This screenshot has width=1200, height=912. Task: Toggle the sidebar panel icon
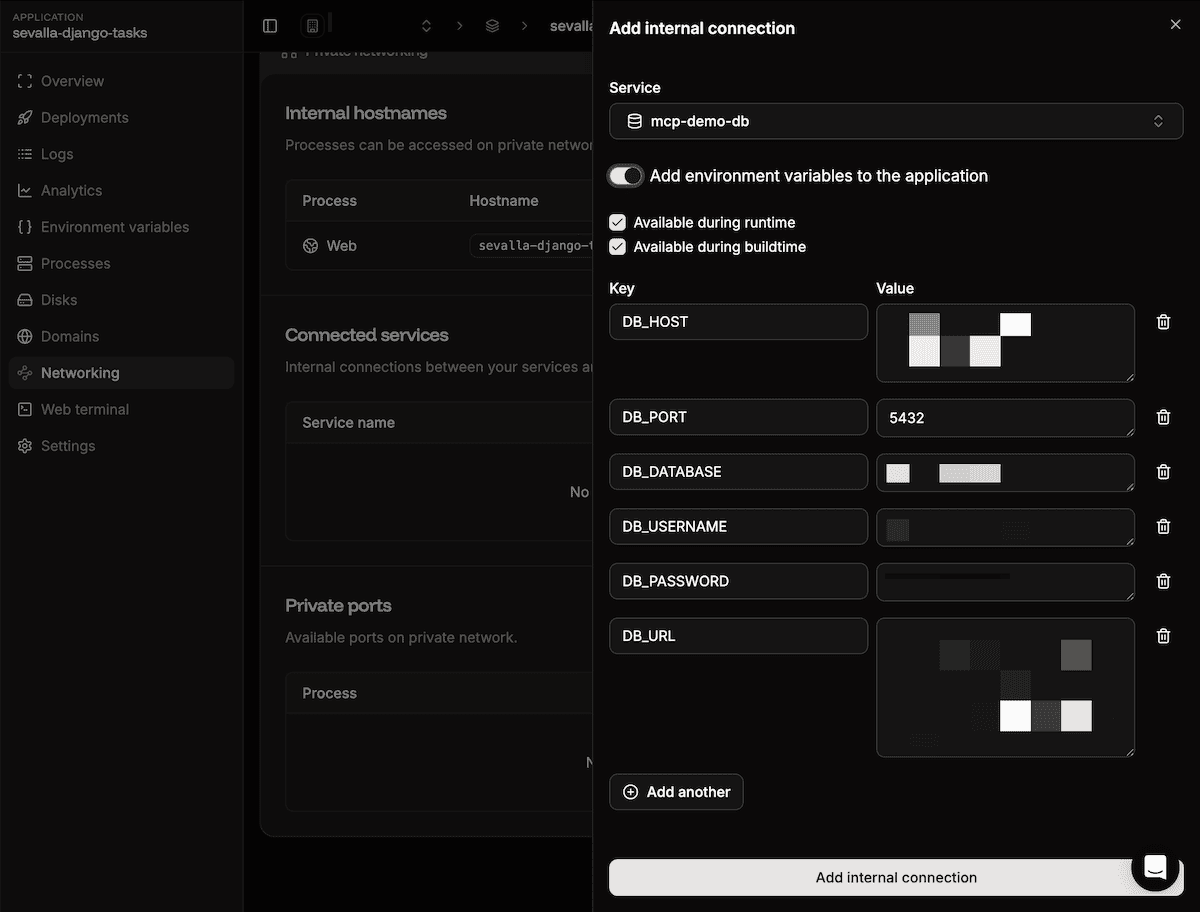[x=270, y=26]
